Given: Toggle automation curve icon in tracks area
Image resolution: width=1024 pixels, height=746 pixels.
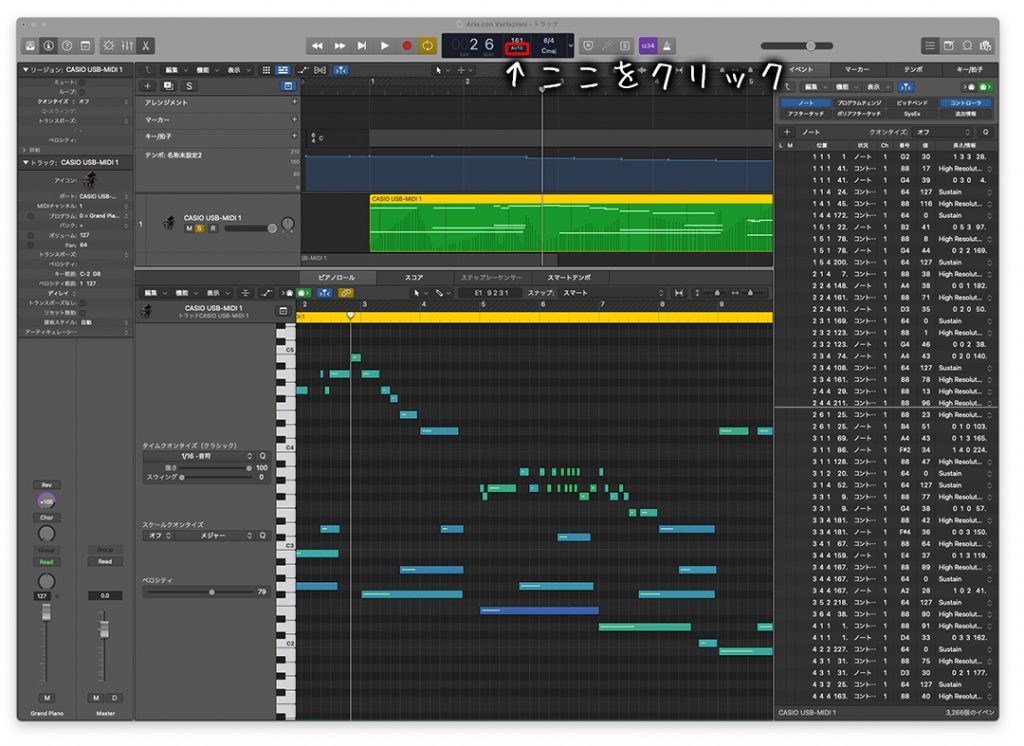Looking at the screenshot, I should click(303, 70).
